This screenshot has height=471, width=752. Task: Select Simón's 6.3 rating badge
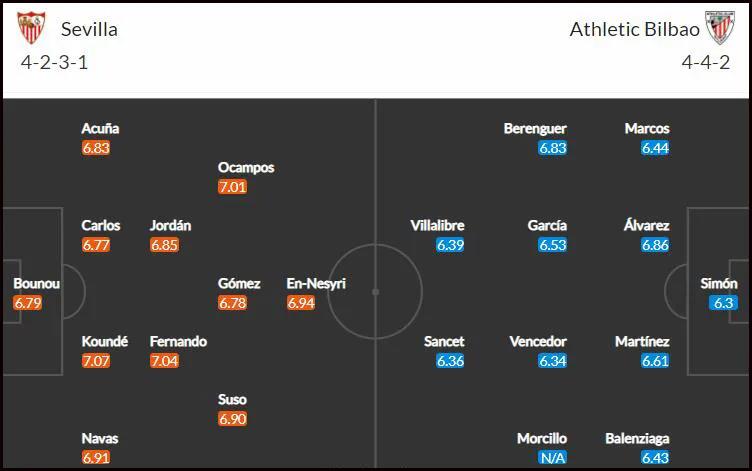coord(723,303)
